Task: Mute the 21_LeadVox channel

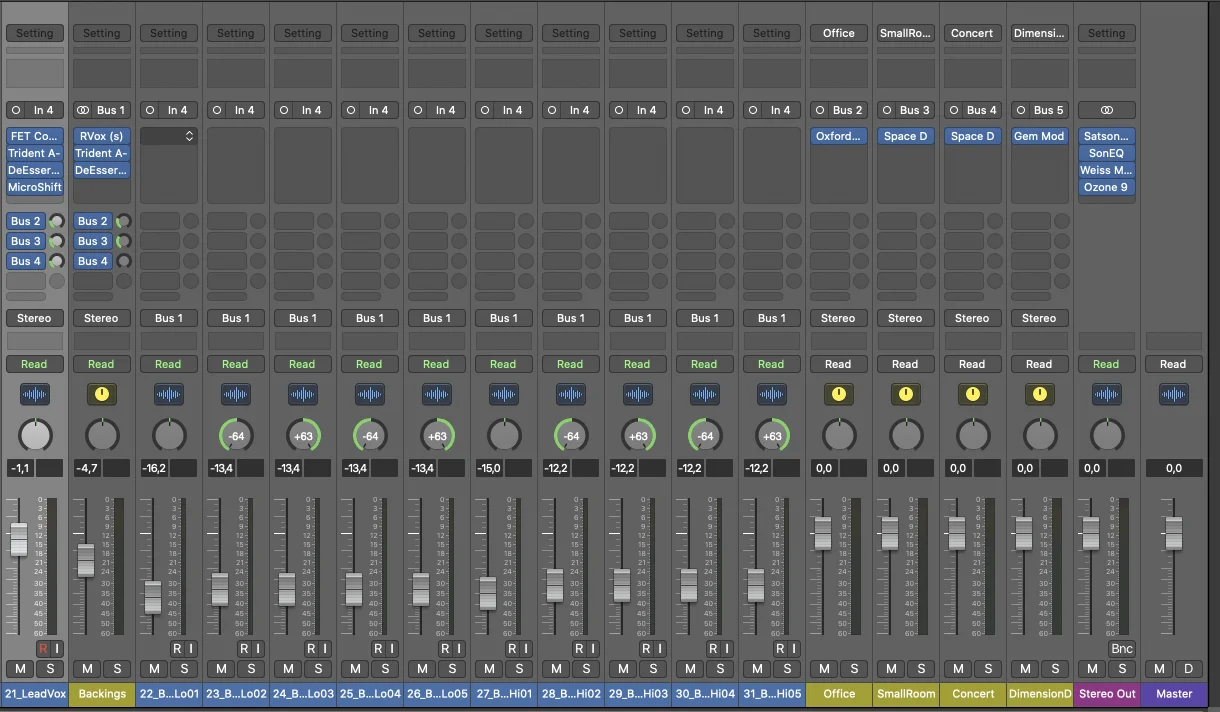Action: coord(20,669)
